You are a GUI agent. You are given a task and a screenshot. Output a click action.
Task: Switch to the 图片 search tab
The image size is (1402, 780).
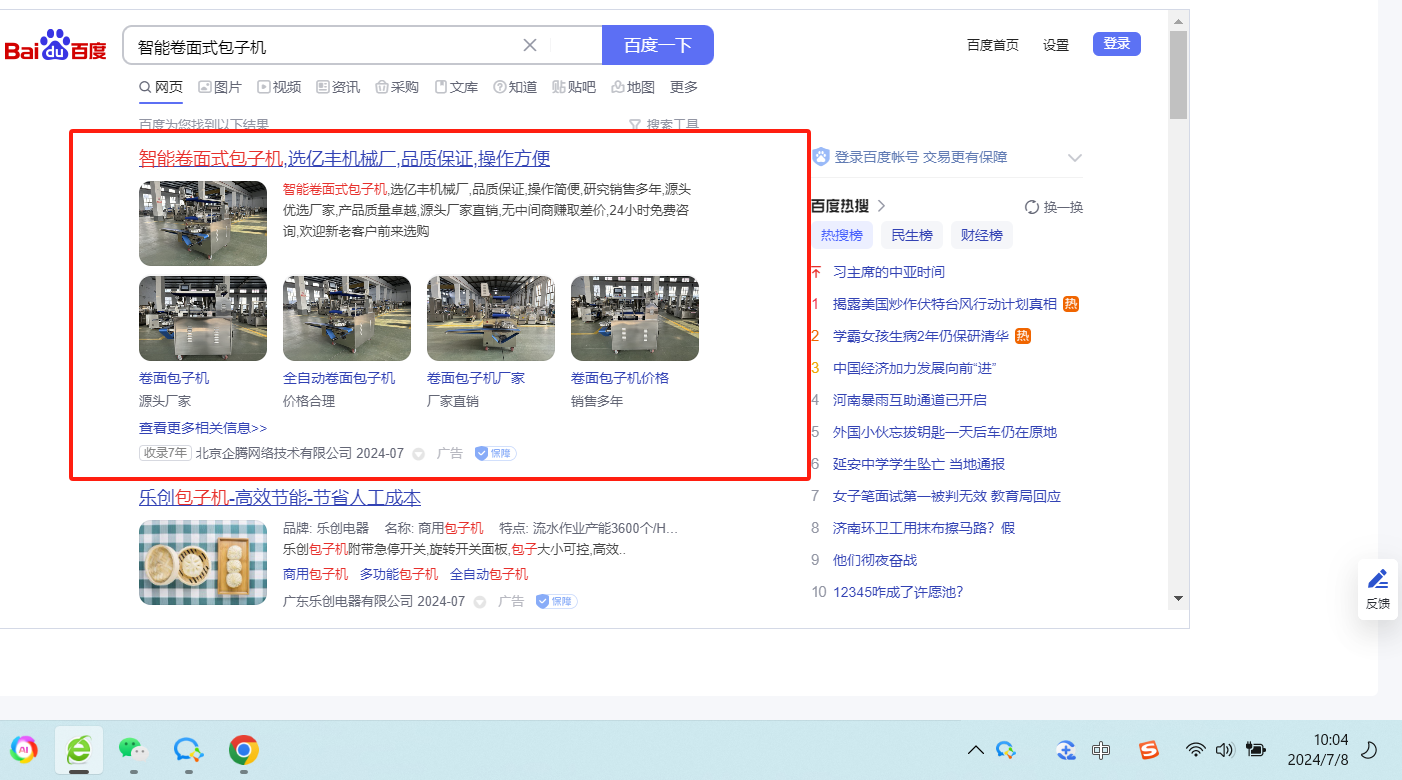[x=220, y=87]
